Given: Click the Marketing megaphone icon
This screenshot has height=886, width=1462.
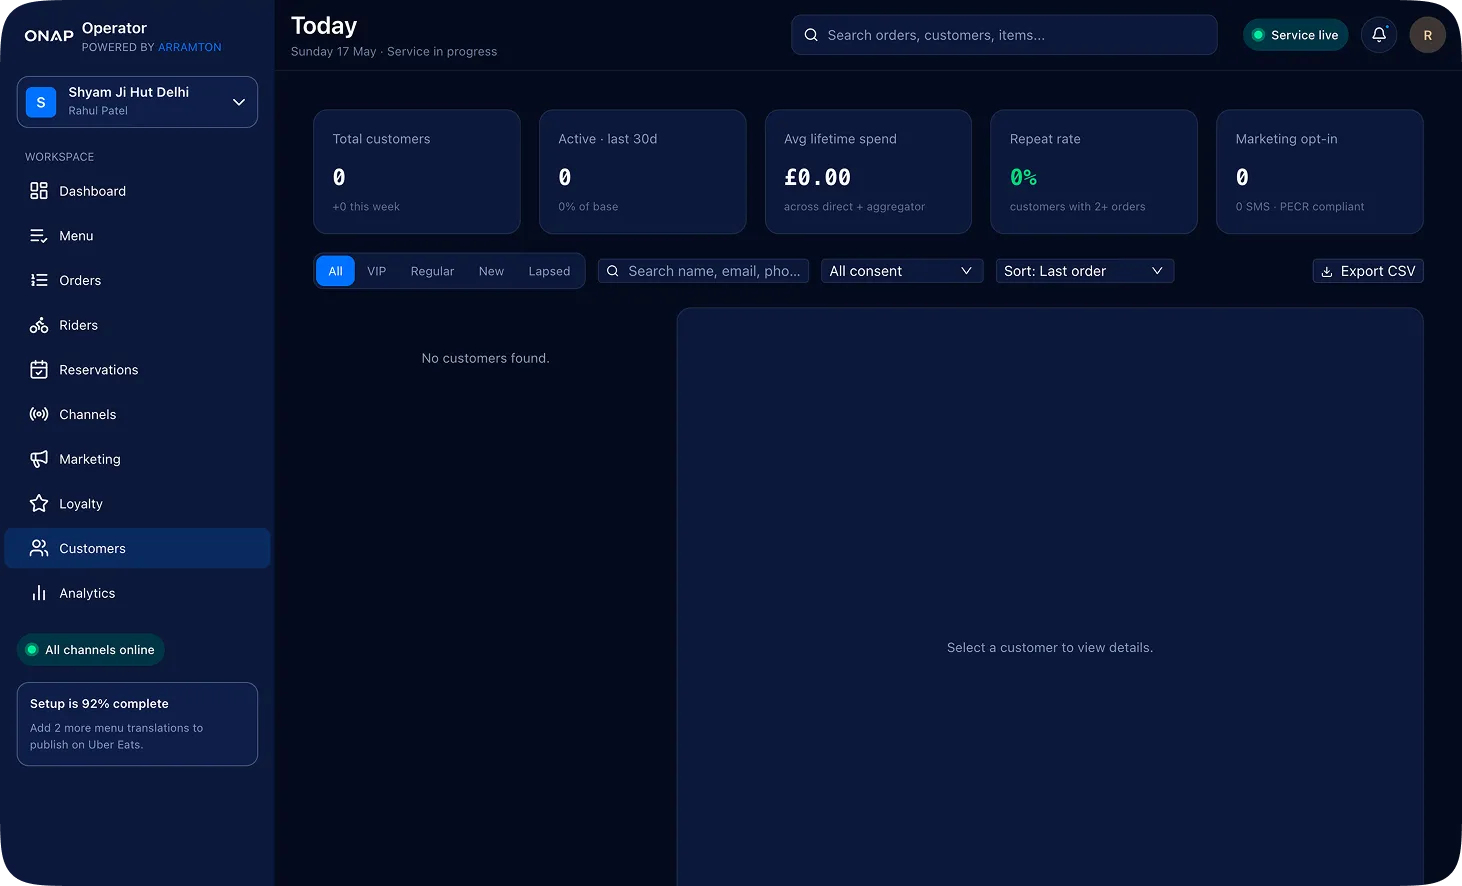Looking at the screenshot, I should coord(39,459).
